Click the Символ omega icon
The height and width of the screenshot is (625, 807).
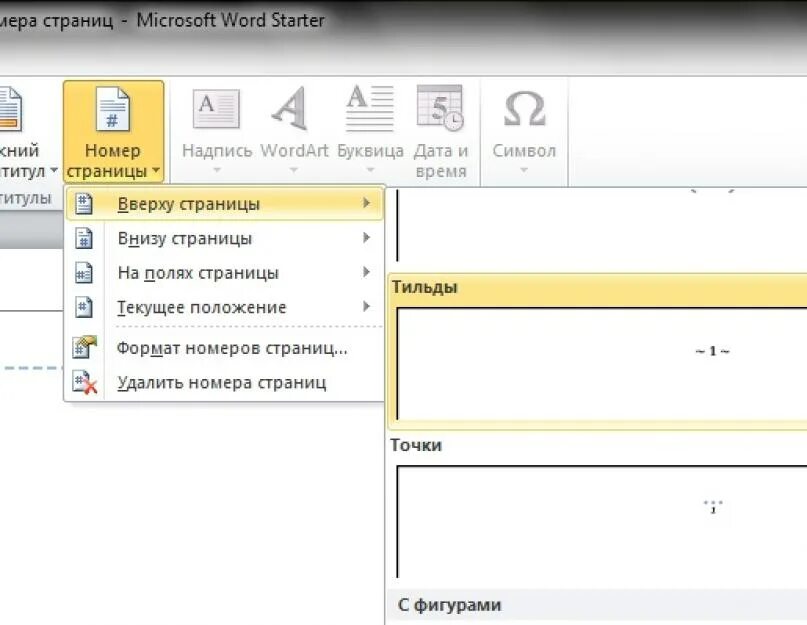tap(524, 109)
